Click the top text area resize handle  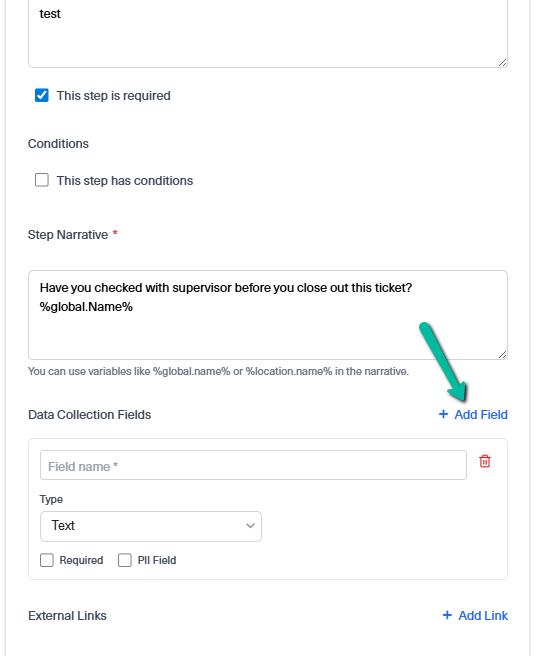[502, 62]
